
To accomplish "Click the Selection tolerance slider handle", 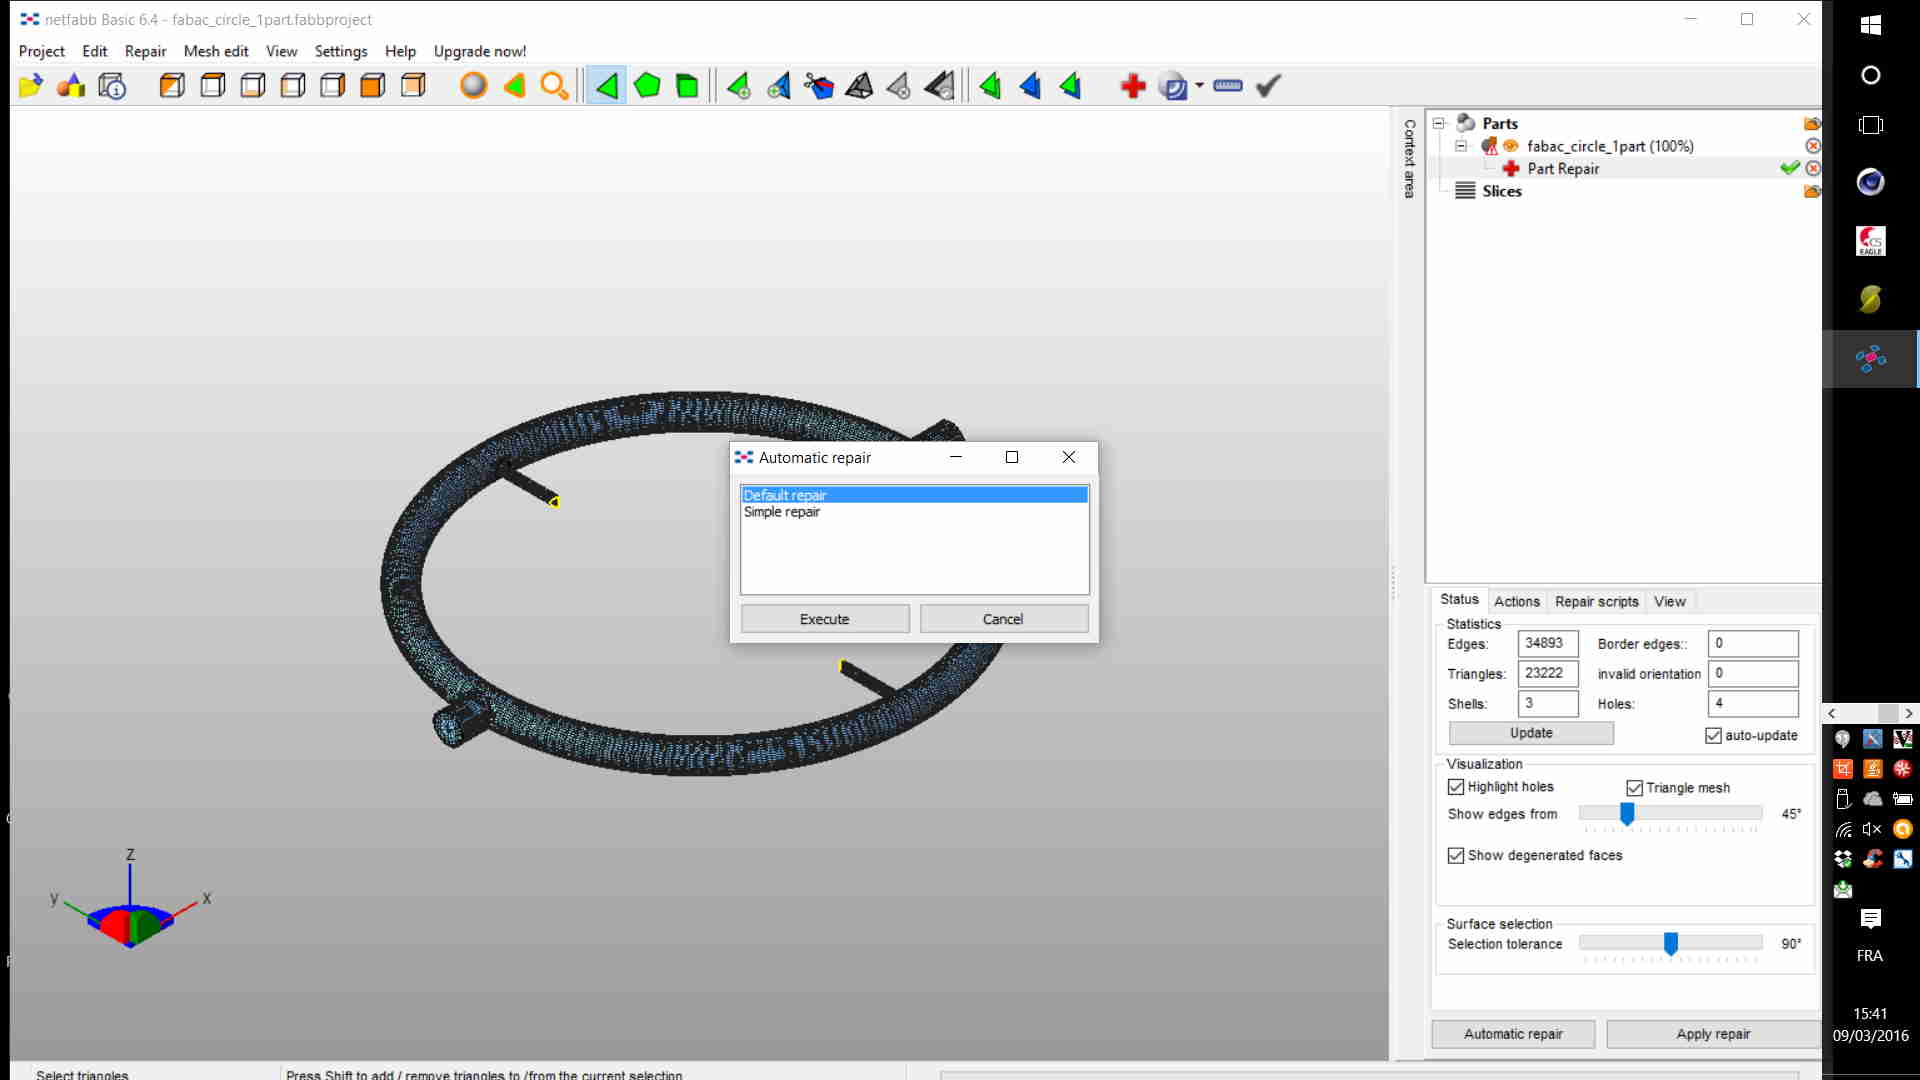I will point(1670,944).
